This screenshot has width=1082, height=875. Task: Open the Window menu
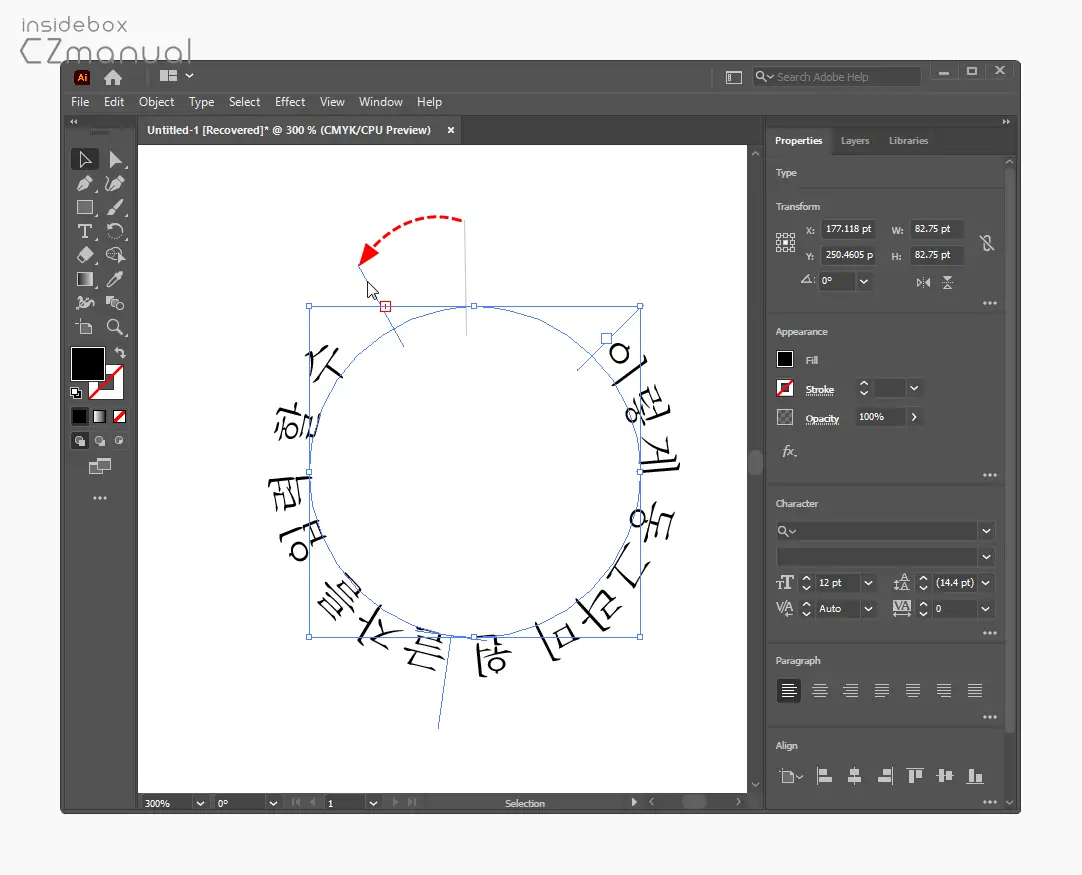[x=381, y=102]
